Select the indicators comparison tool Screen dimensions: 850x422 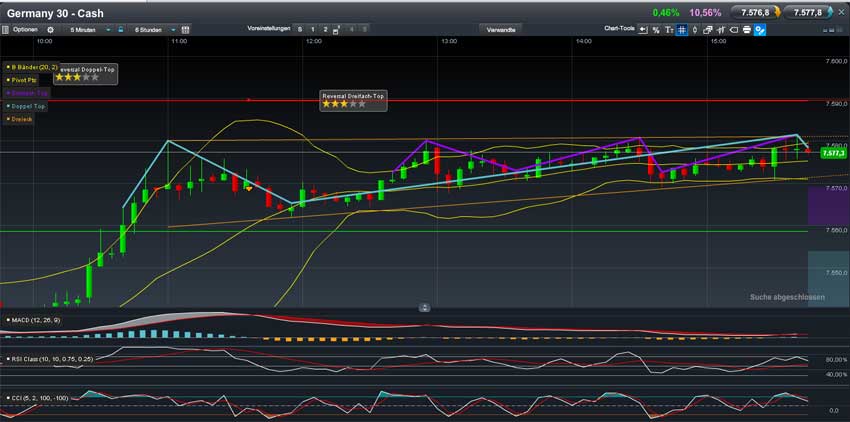(x=721, y=30)
